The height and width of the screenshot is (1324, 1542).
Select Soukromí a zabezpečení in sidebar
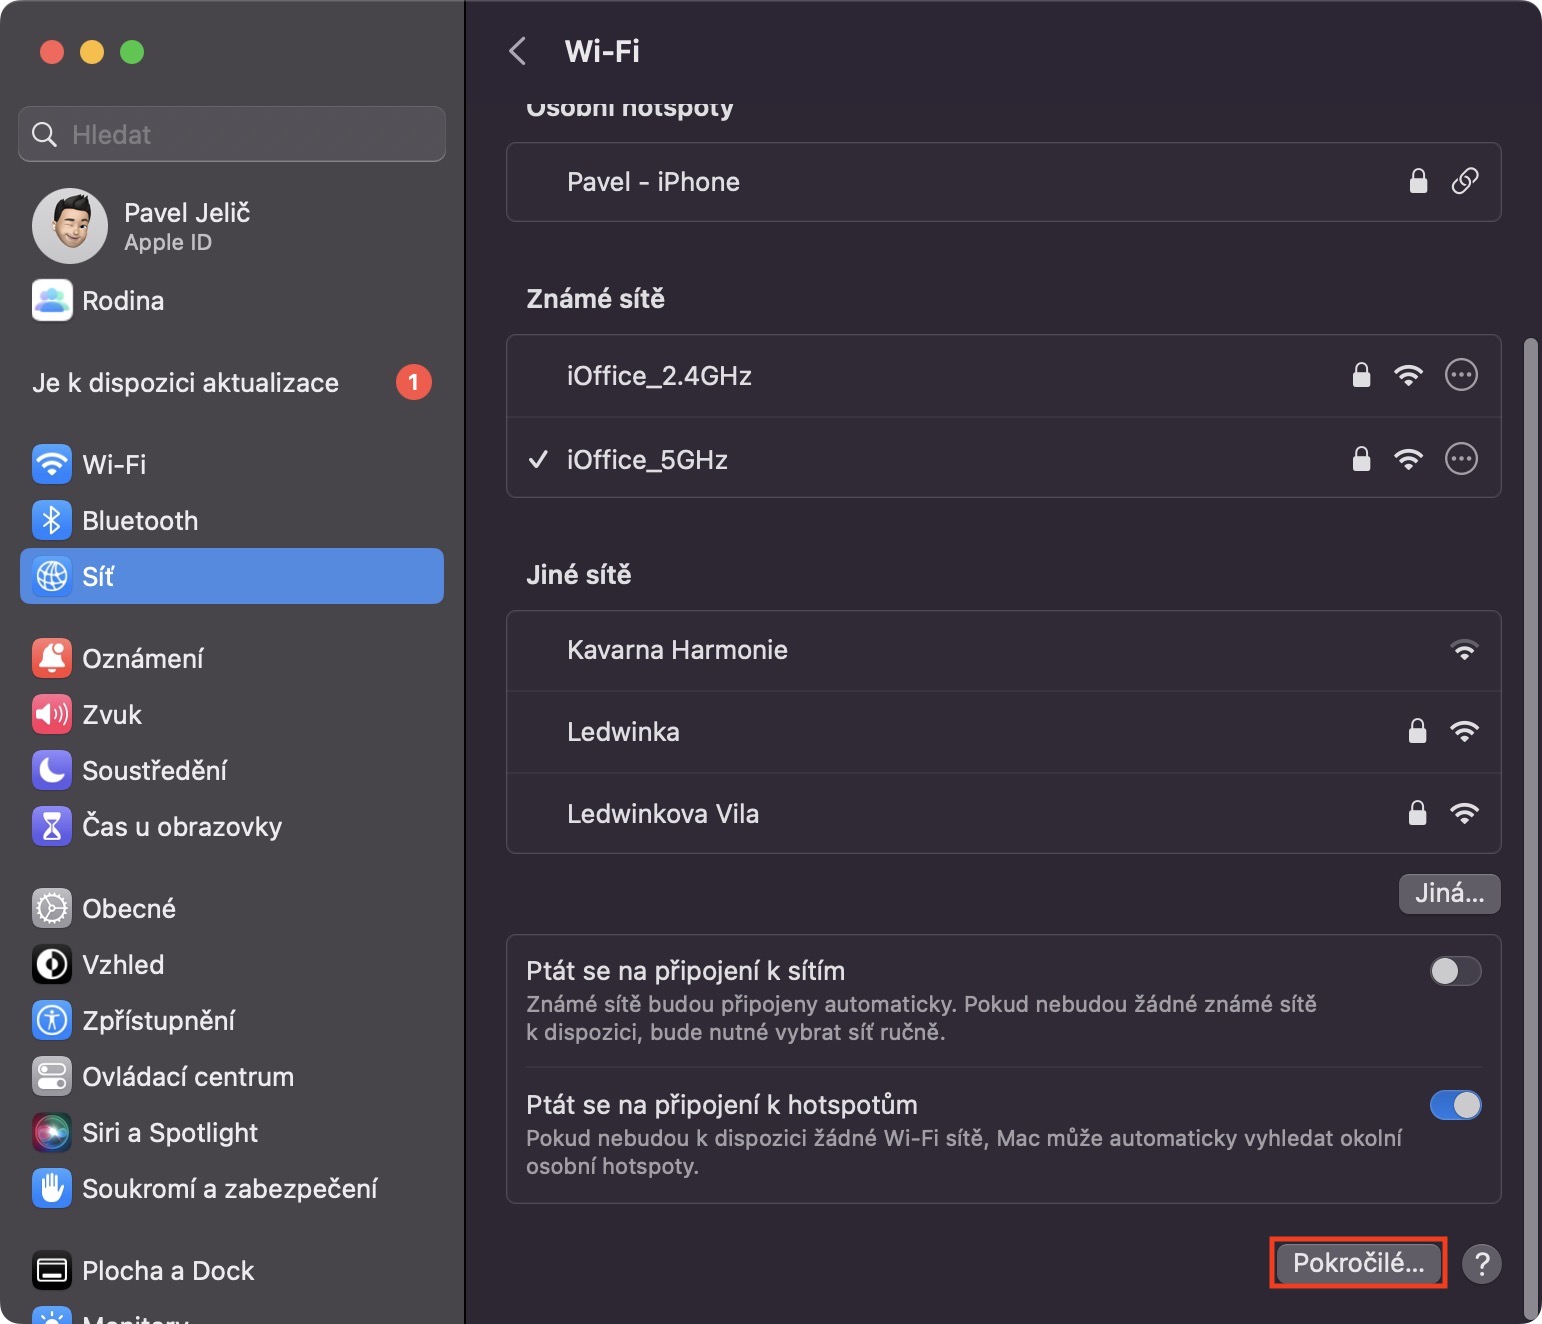[x=229, y=1188]
